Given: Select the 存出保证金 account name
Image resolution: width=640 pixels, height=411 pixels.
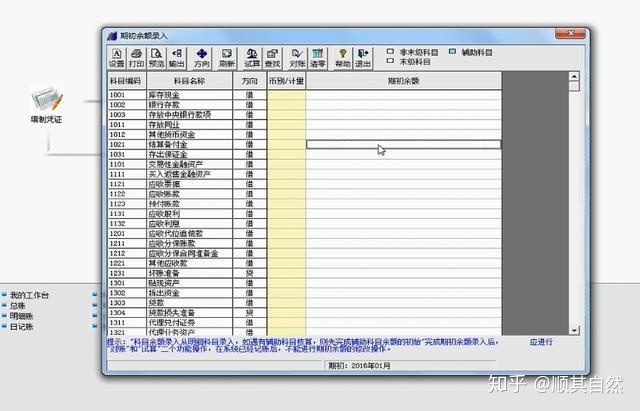Looking at the screenshot, I should (168, 154).
